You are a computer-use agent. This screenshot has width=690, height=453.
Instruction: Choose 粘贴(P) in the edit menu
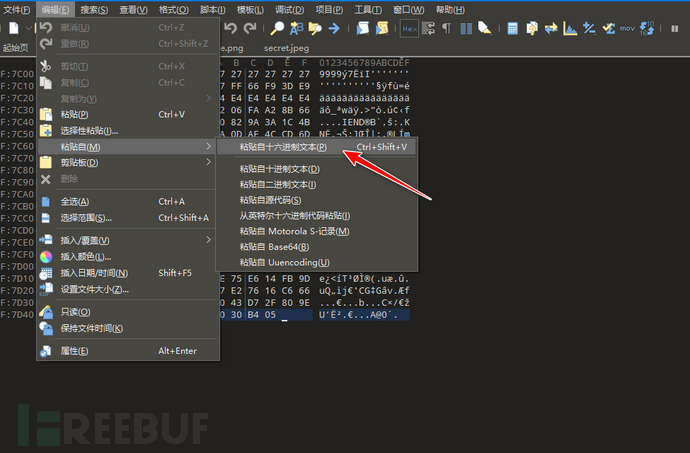[128, 114]
